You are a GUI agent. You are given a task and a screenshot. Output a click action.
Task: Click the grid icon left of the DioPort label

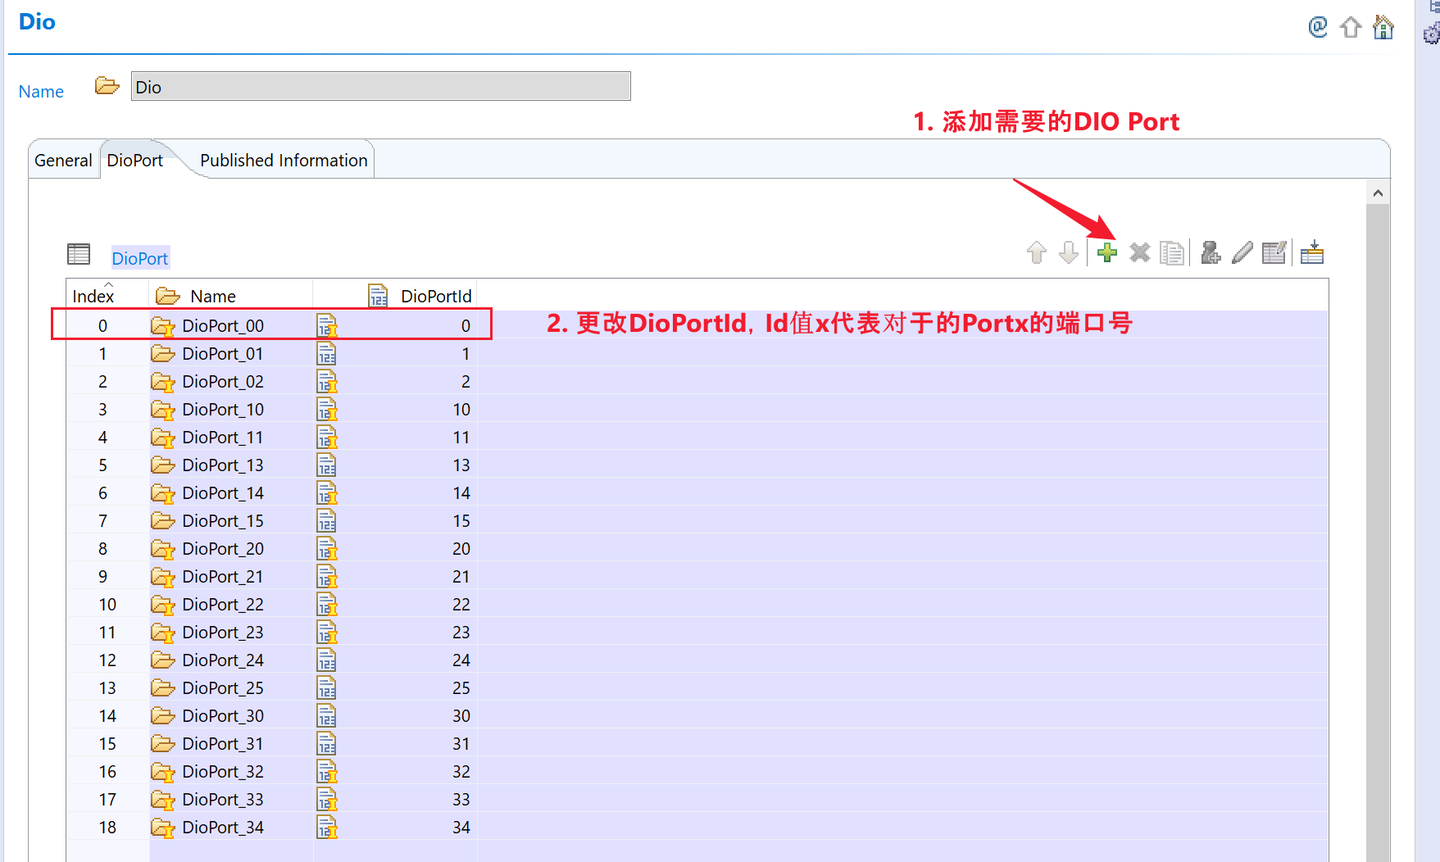click(x=78, y=253)
